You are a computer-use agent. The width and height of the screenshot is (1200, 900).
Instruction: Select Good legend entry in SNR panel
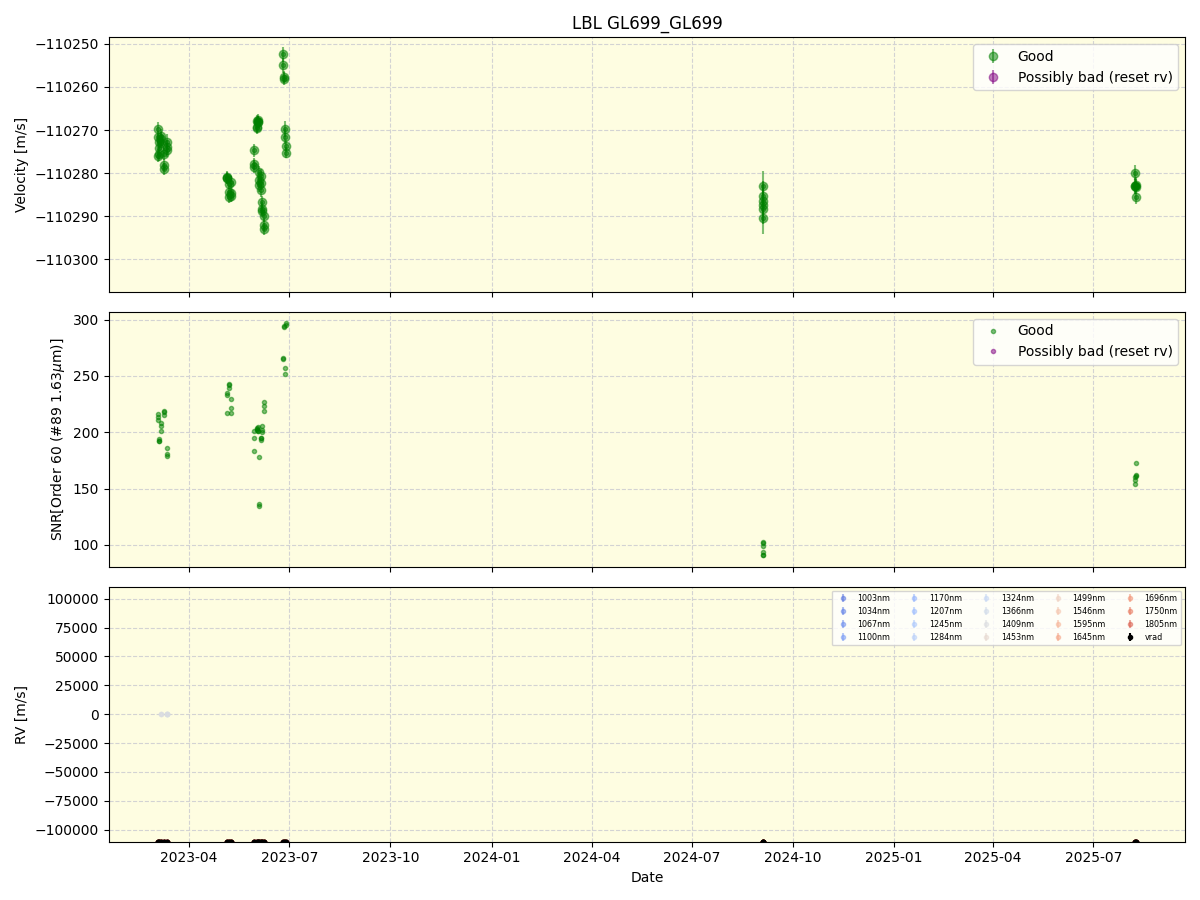tap(1035, 331)
